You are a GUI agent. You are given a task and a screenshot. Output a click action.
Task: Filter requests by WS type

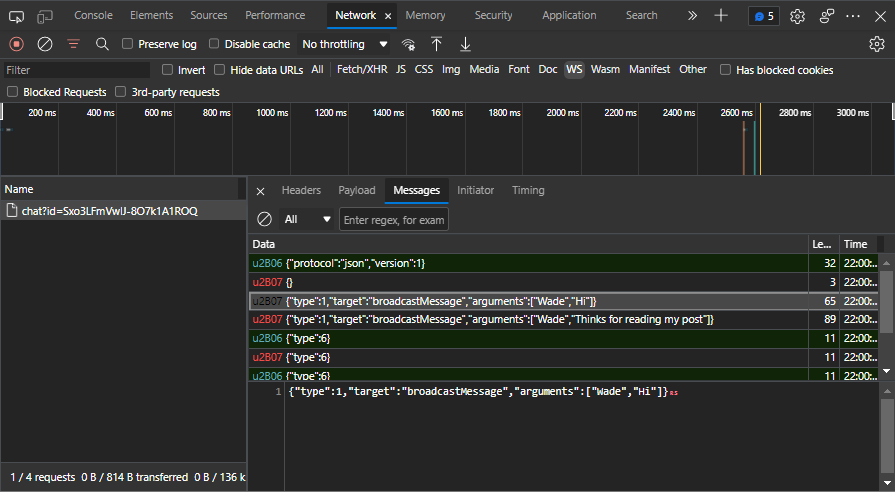click(574, 69)
